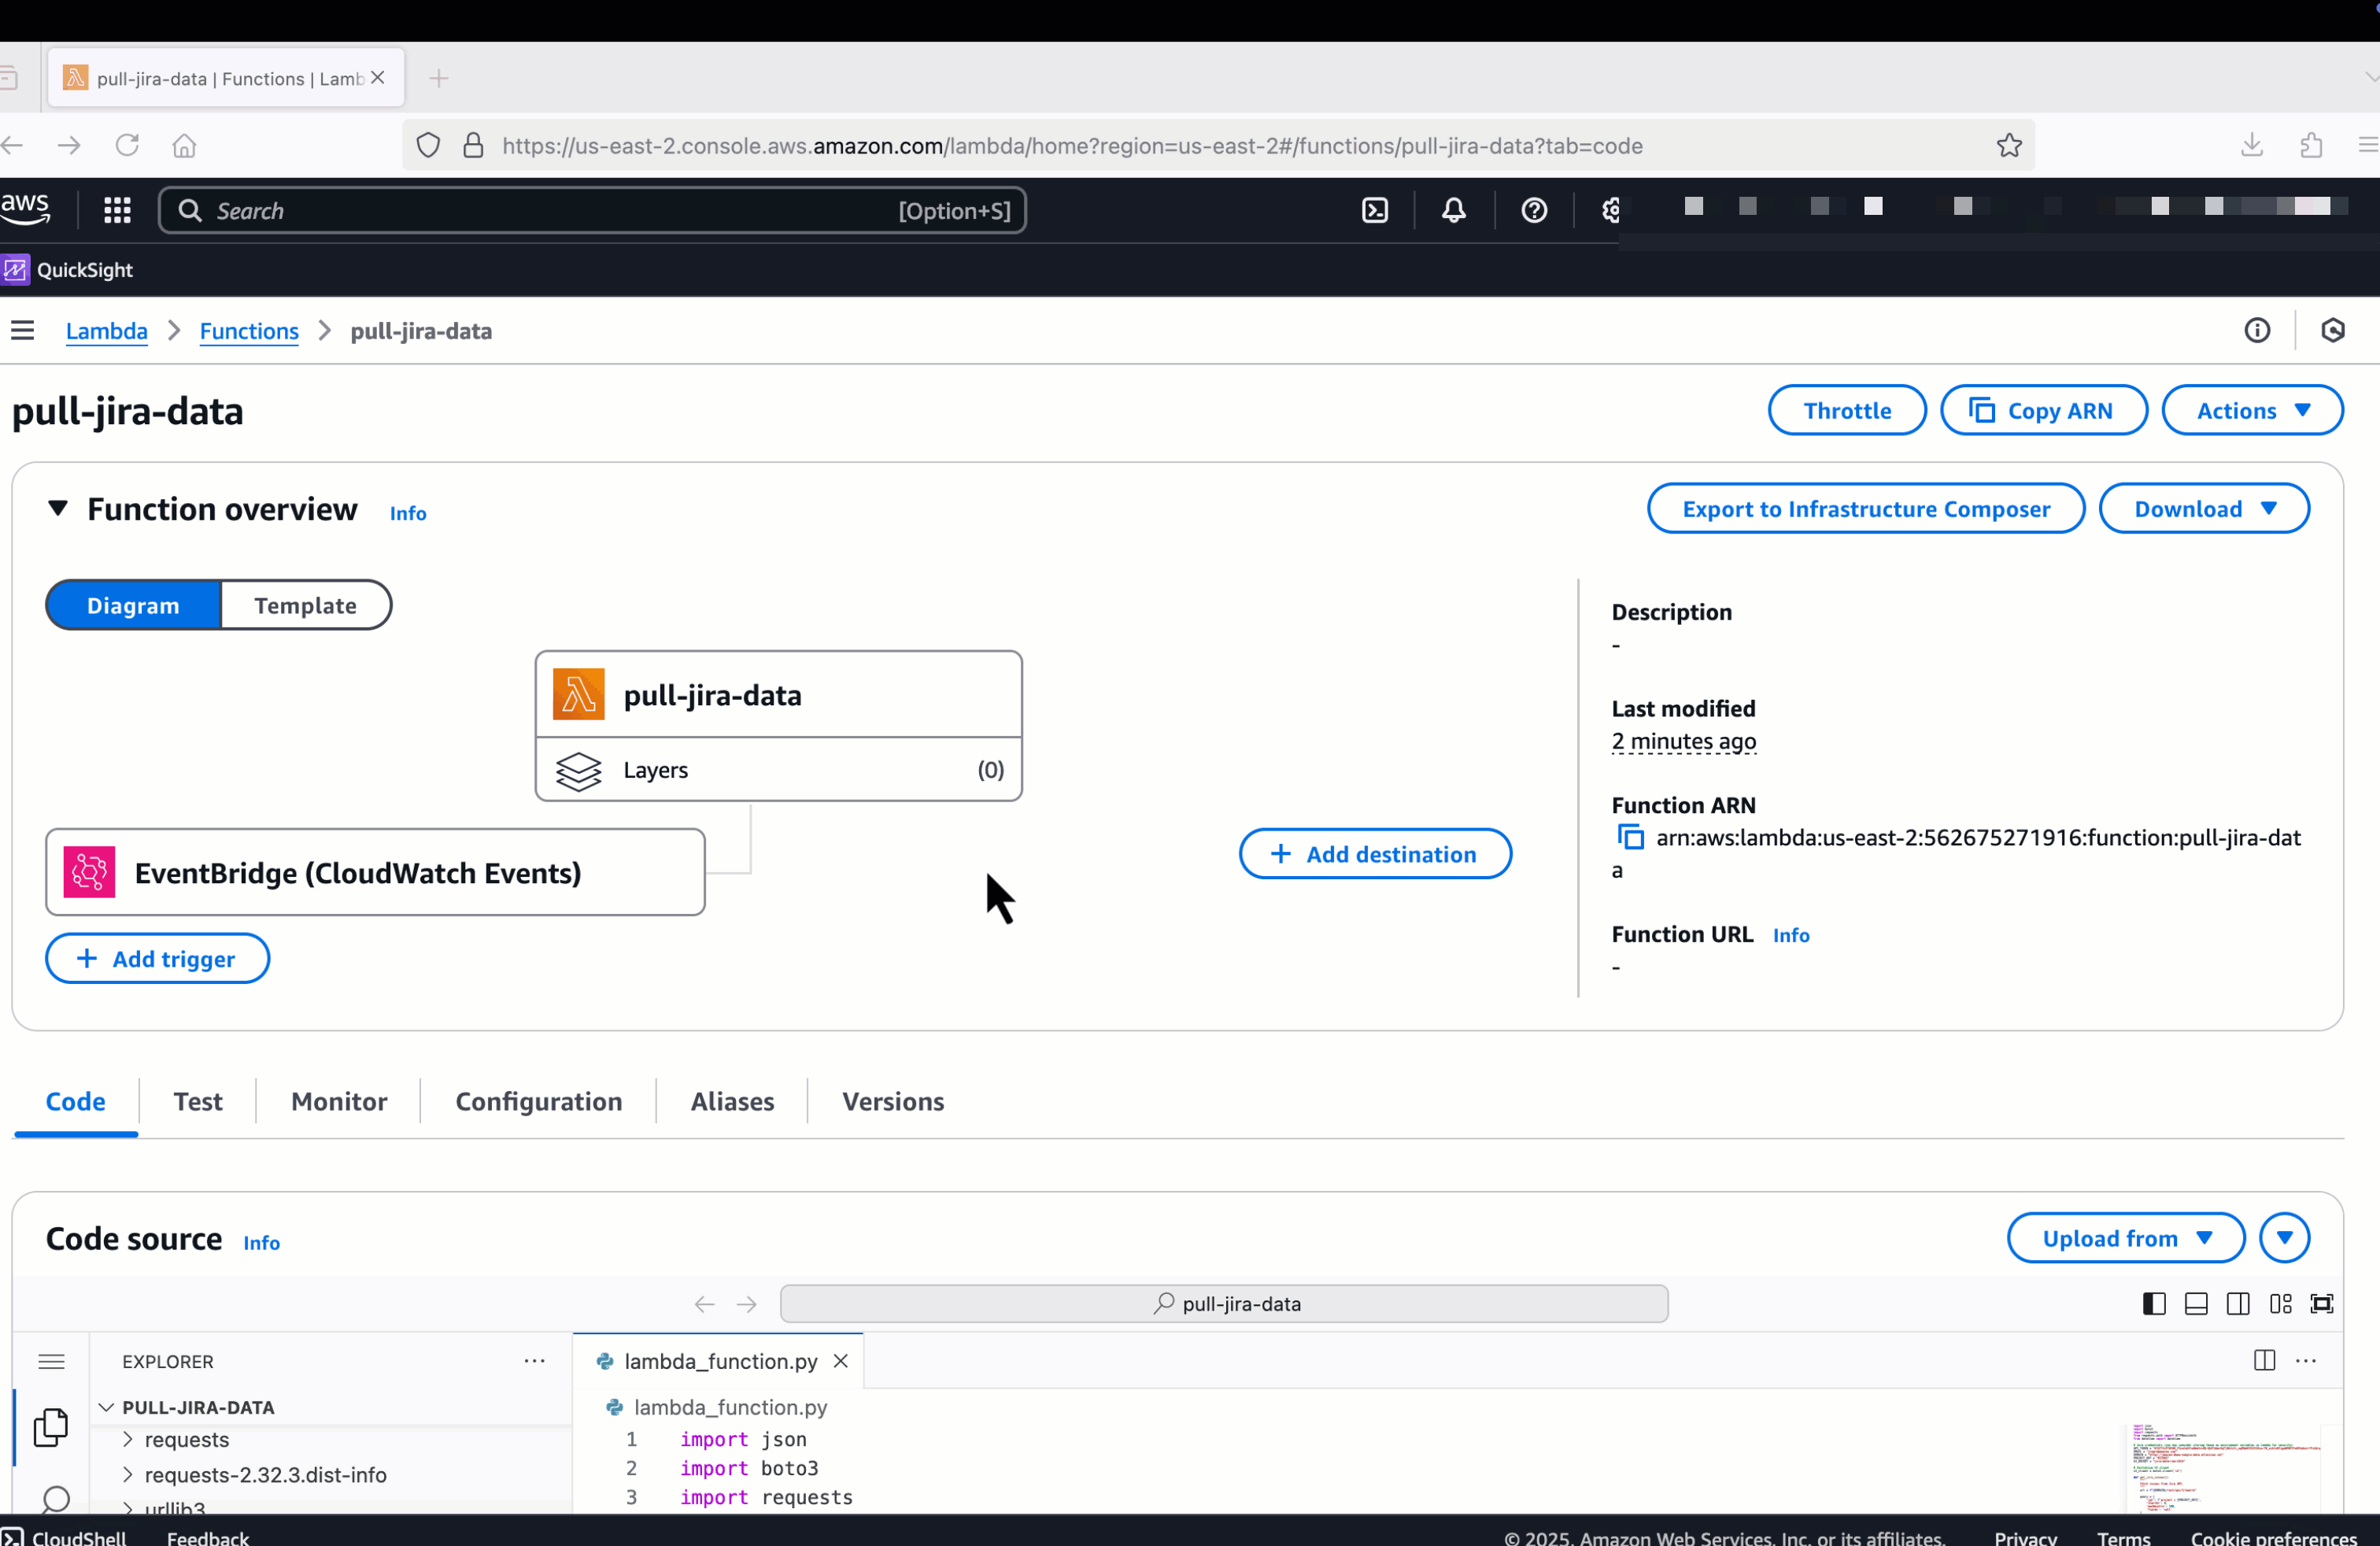Open the side navigation hamburger menu

(x=23, y=331)
